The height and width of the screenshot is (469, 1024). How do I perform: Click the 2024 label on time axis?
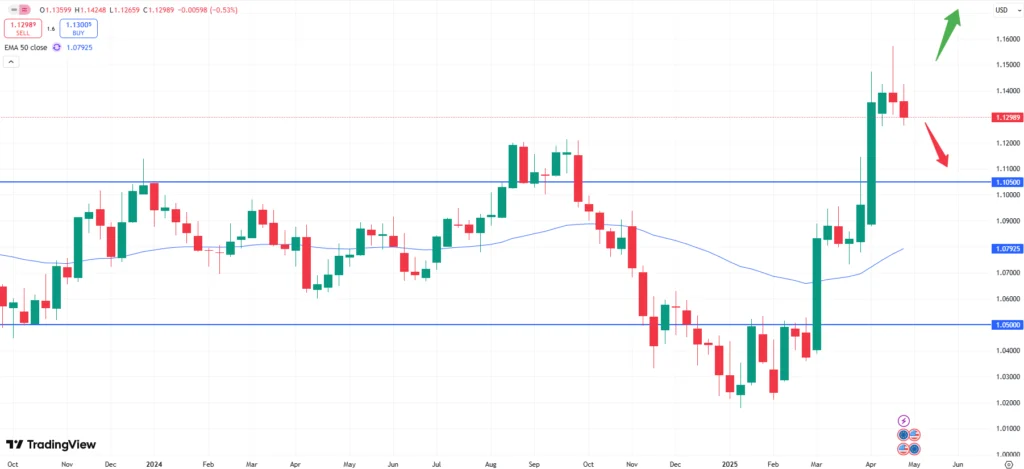(x=154, y=465)
